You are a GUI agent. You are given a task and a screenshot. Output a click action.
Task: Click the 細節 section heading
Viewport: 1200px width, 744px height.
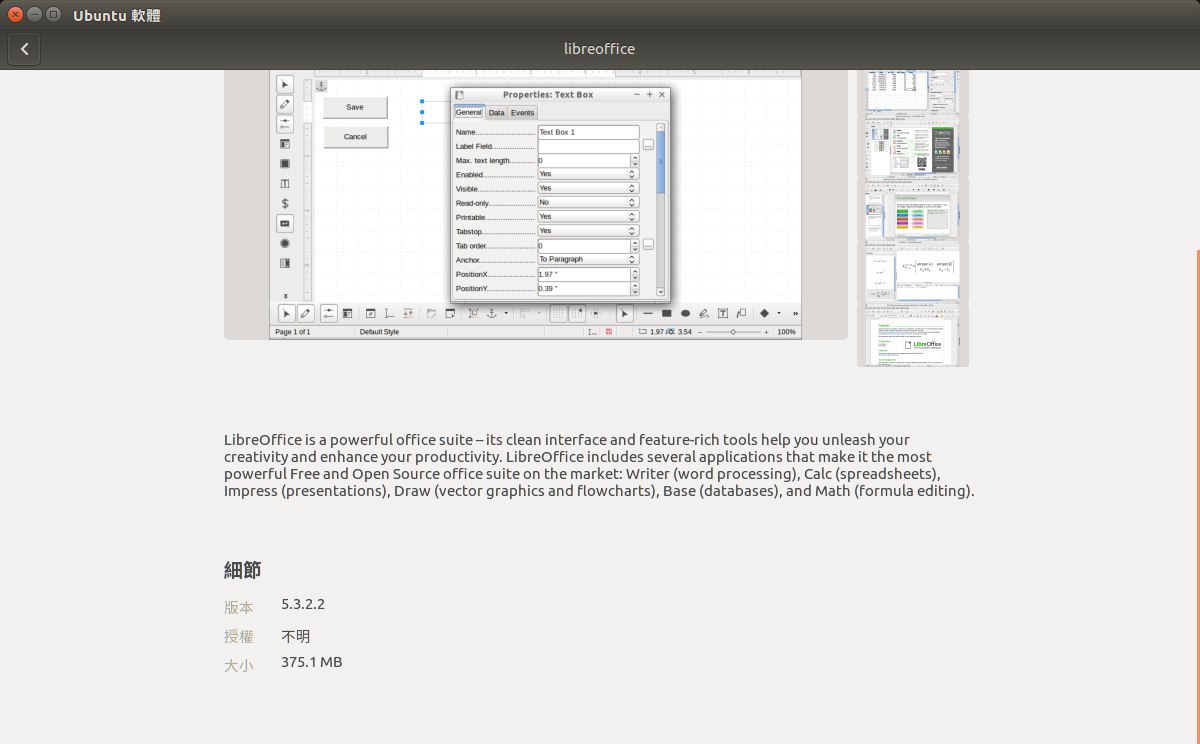(x=243, y=570)
